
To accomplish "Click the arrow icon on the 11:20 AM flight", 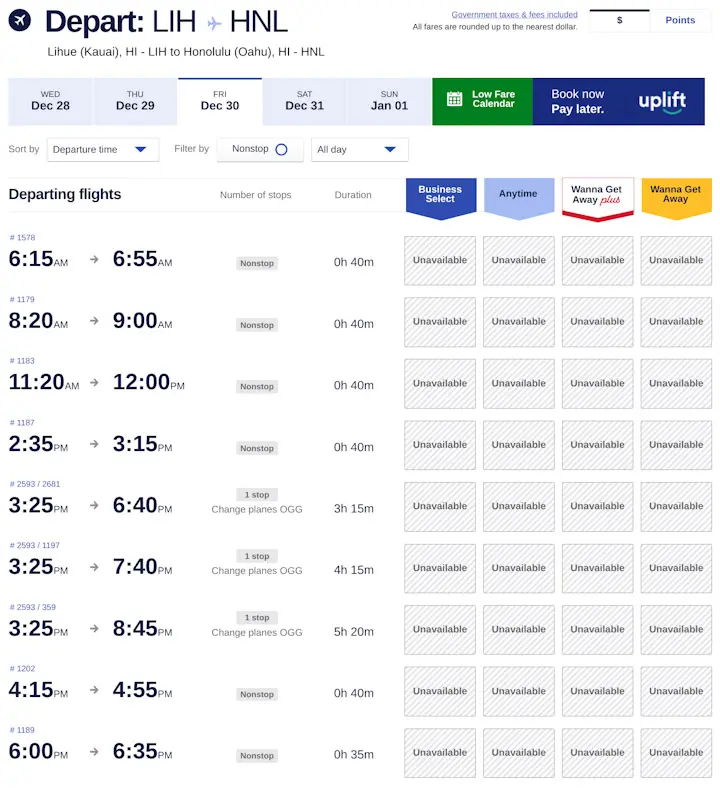I will click(x=94, y=383).
